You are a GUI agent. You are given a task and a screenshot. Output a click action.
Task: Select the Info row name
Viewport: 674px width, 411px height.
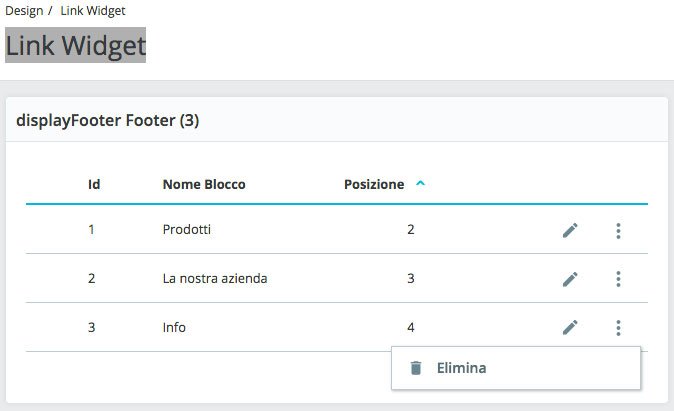pyautogui.click(x=174, y=327)
